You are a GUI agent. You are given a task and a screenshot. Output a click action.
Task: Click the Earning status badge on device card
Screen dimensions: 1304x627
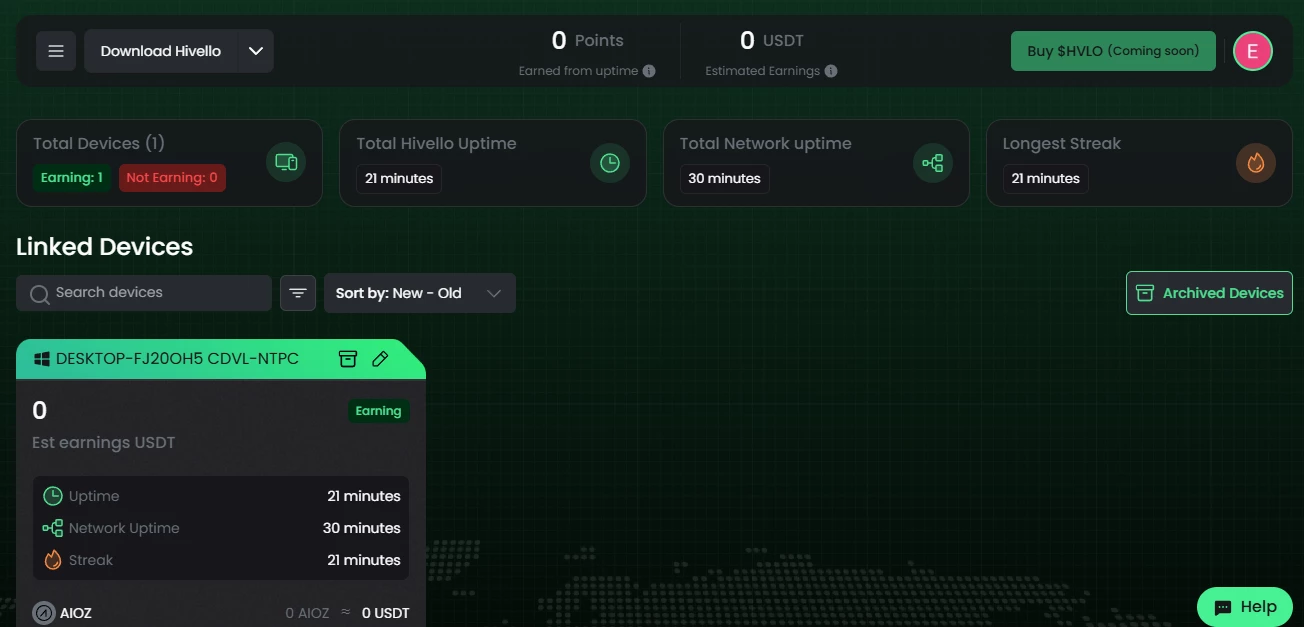[378, 411]
